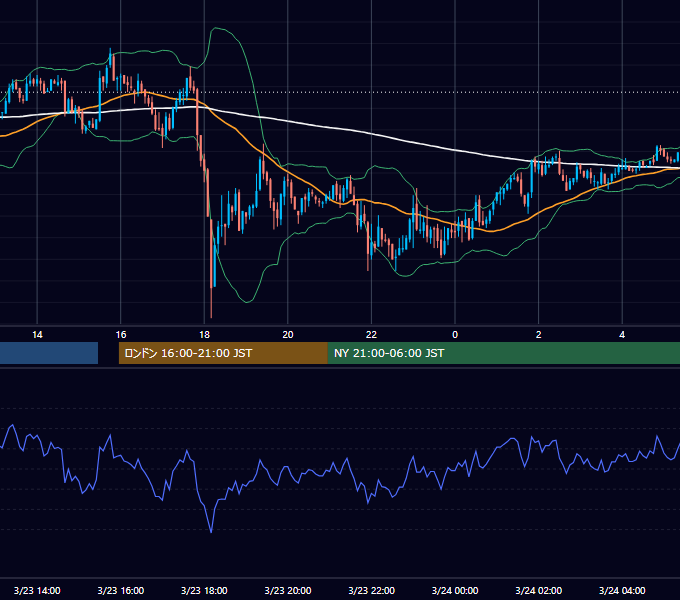
Task: Click the upper axis hour label 0
Action: [x=455, y=335]
